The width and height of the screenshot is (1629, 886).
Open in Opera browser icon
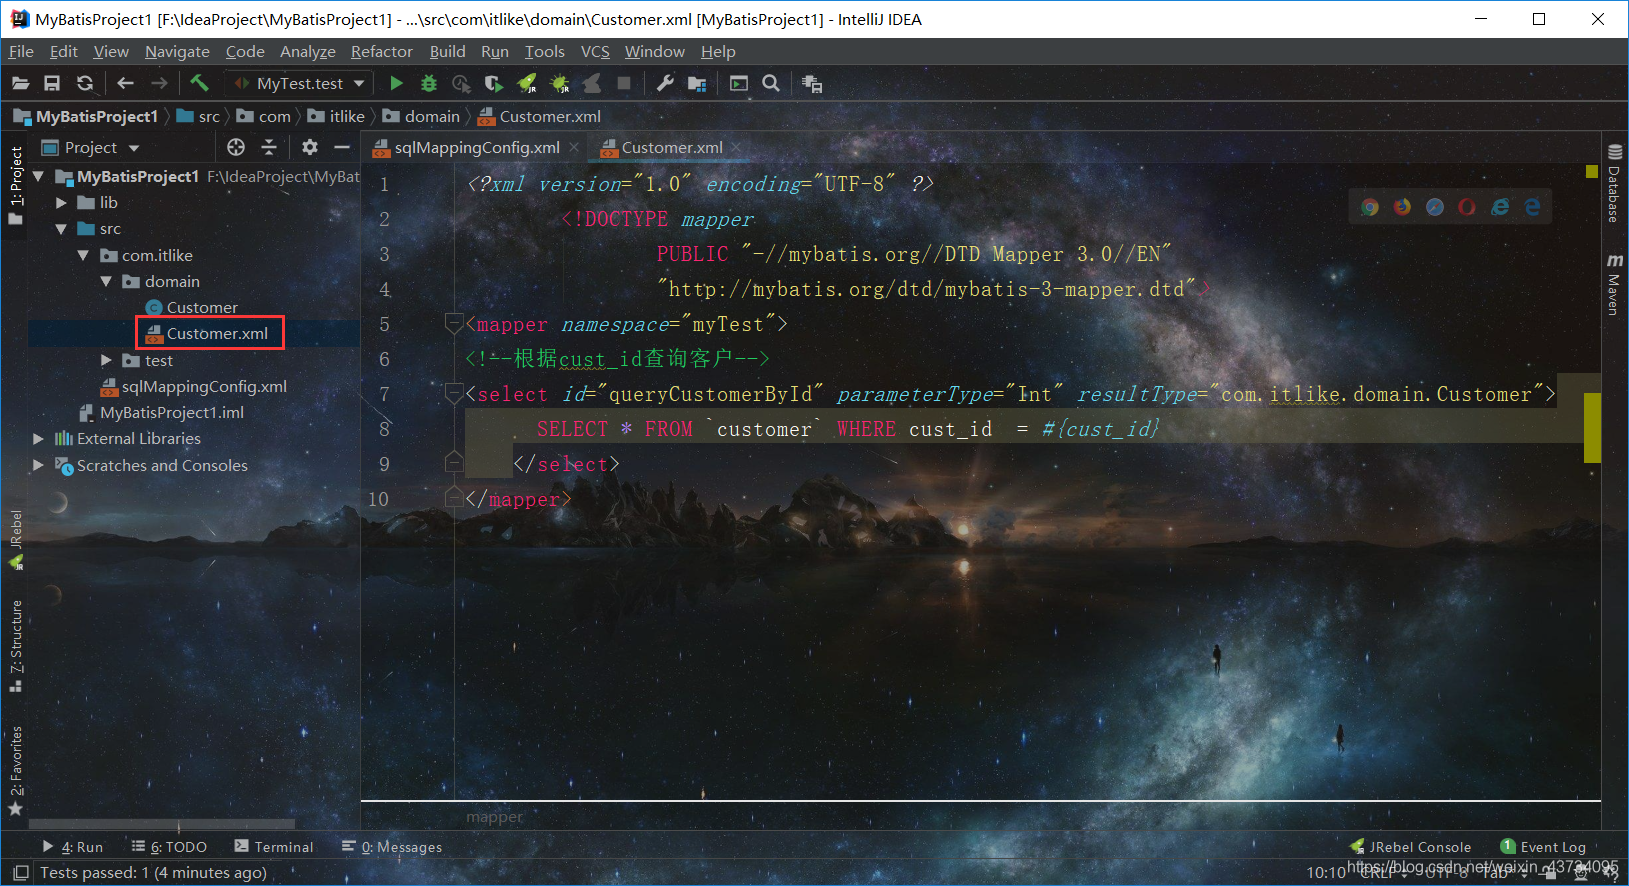tap(1467, 206)
